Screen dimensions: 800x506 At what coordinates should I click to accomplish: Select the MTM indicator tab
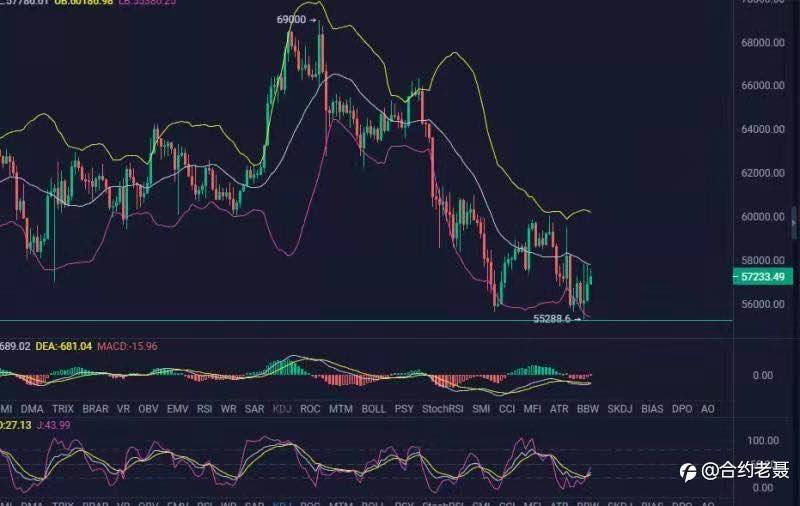[341, 409]
